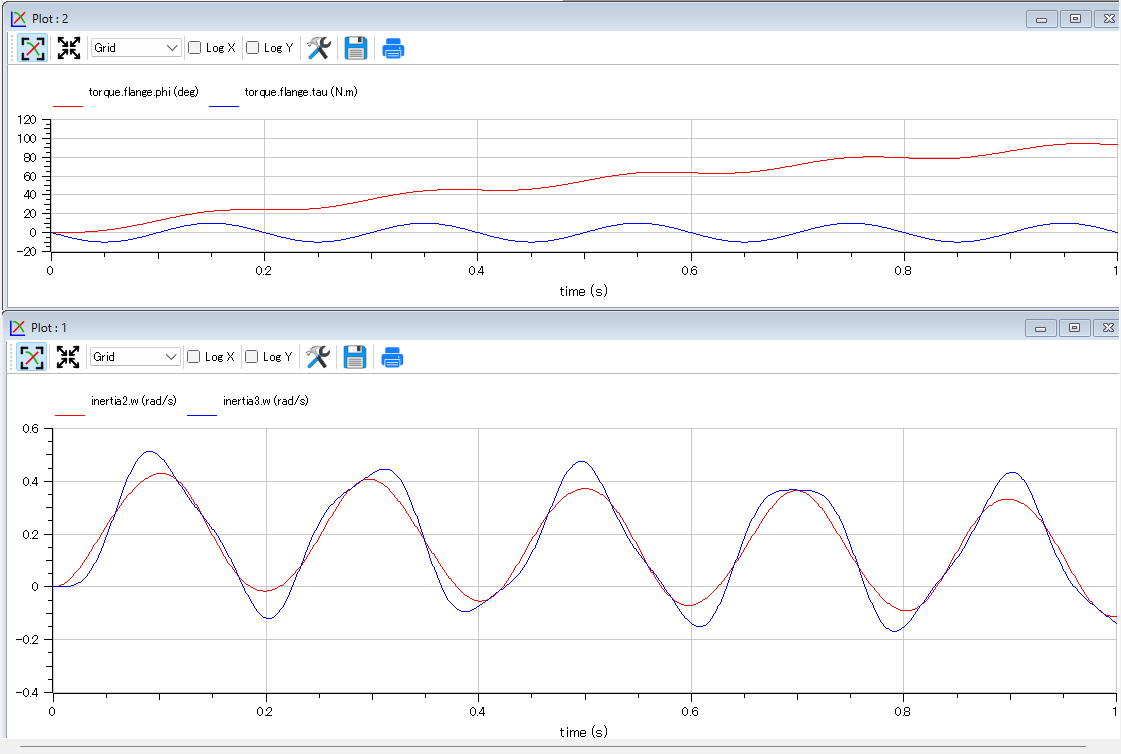This screenshot has width=1121, height=754.
Task: Click the 120 y-axis label in Plot 2
Action: click(26, 120)
